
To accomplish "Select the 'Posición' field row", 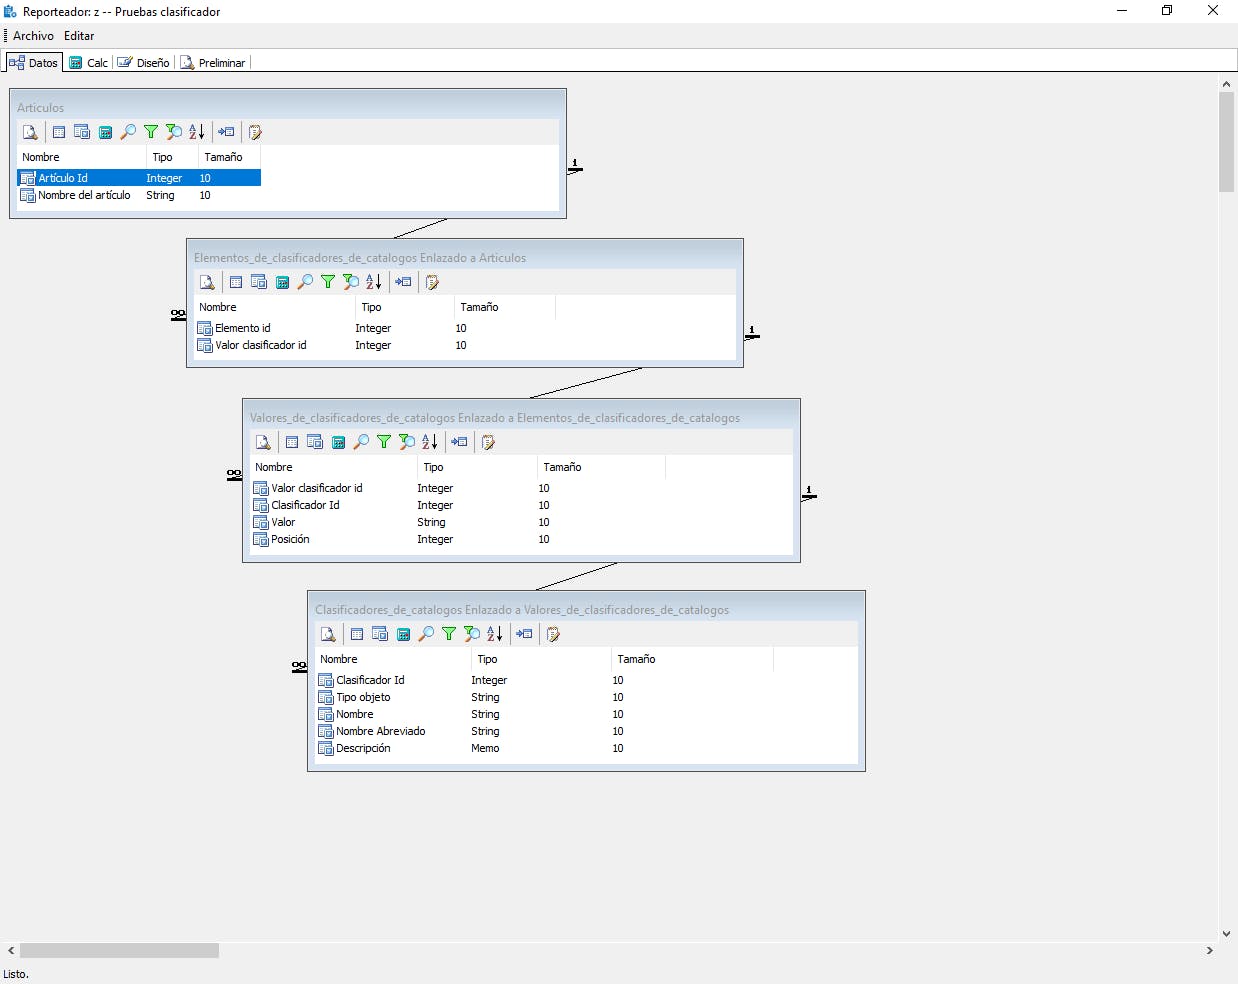I will tap(457, 539).
